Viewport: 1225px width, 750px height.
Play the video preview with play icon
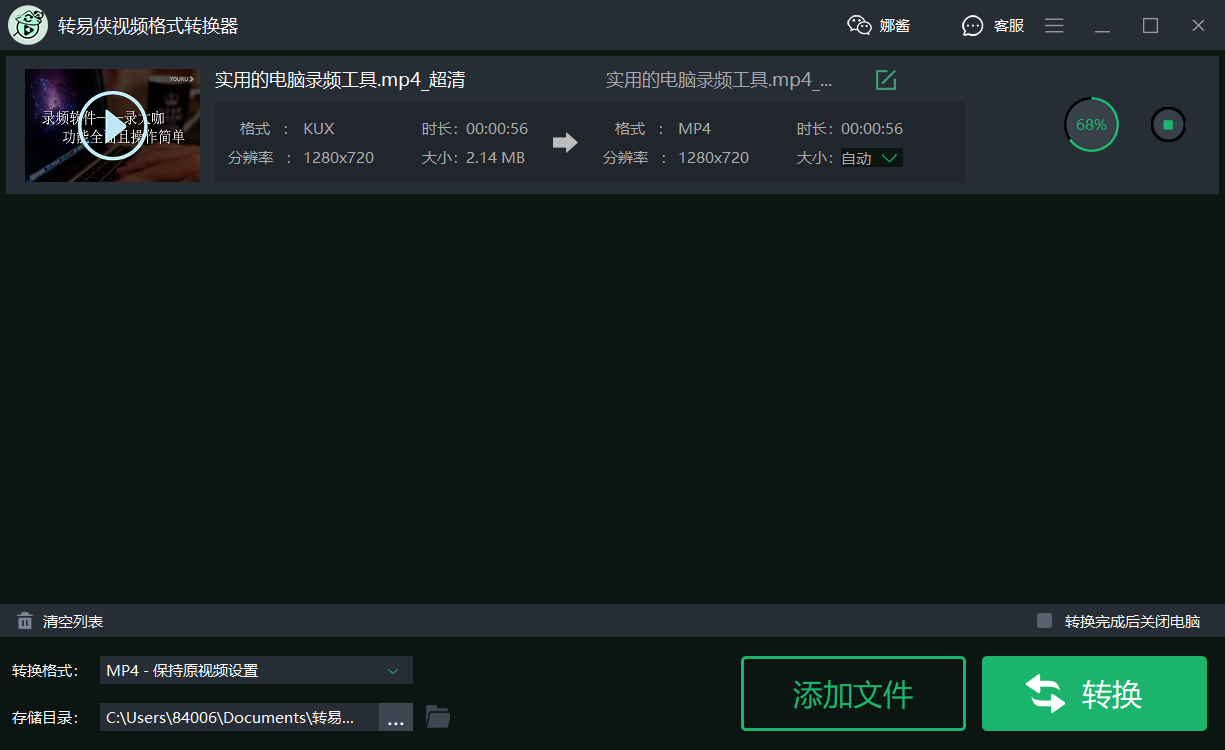pos(112,124)
